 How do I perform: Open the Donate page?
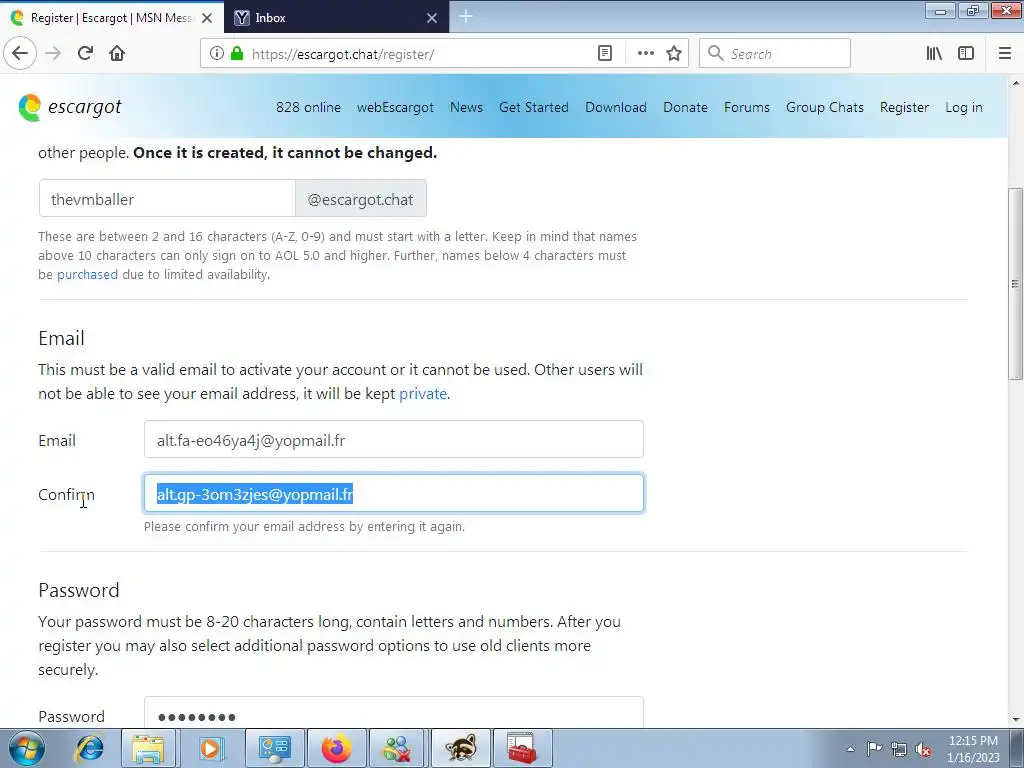685,107
